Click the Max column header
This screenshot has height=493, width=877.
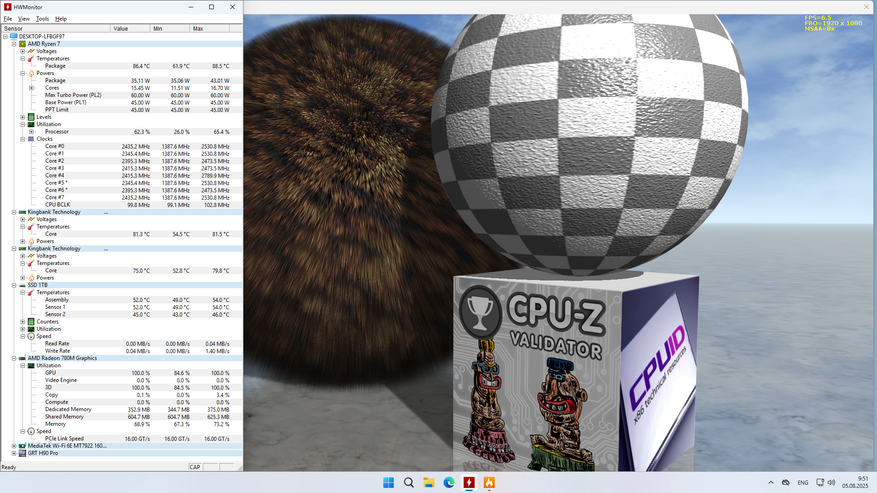210,29
